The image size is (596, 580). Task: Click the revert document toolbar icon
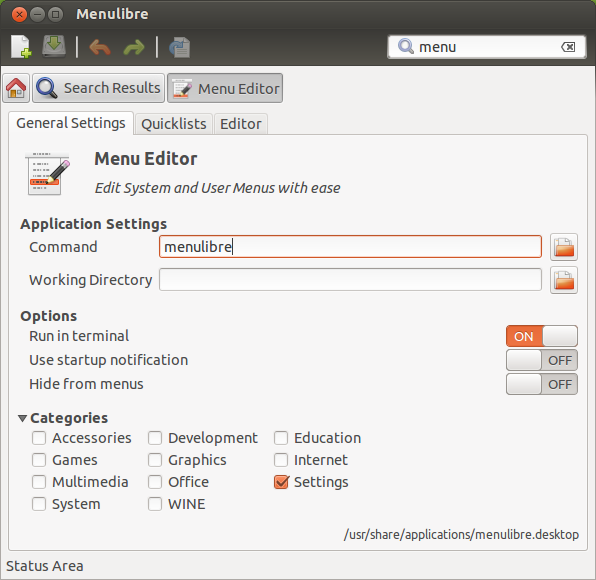pyautogui.click(x=179, y=47)
